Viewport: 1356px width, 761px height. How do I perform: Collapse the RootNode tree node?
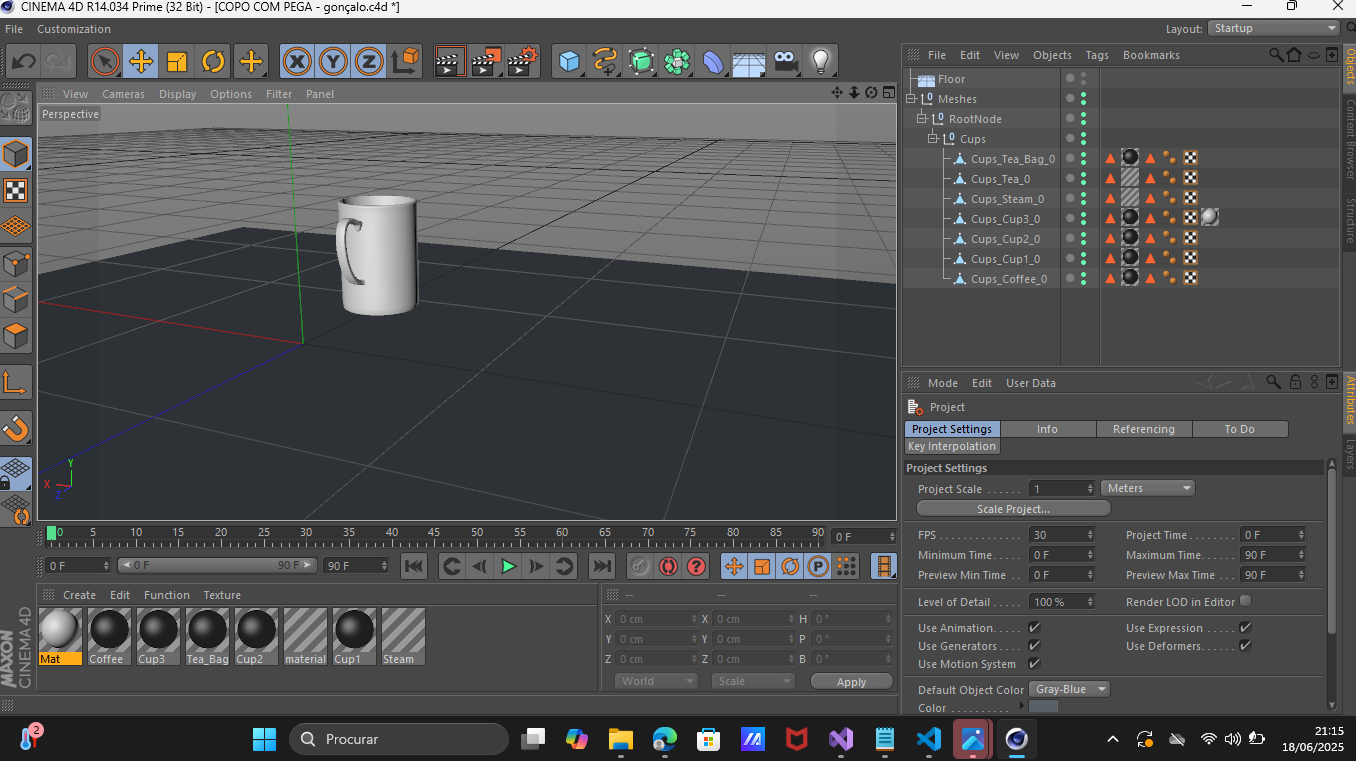tap(922, 119)
